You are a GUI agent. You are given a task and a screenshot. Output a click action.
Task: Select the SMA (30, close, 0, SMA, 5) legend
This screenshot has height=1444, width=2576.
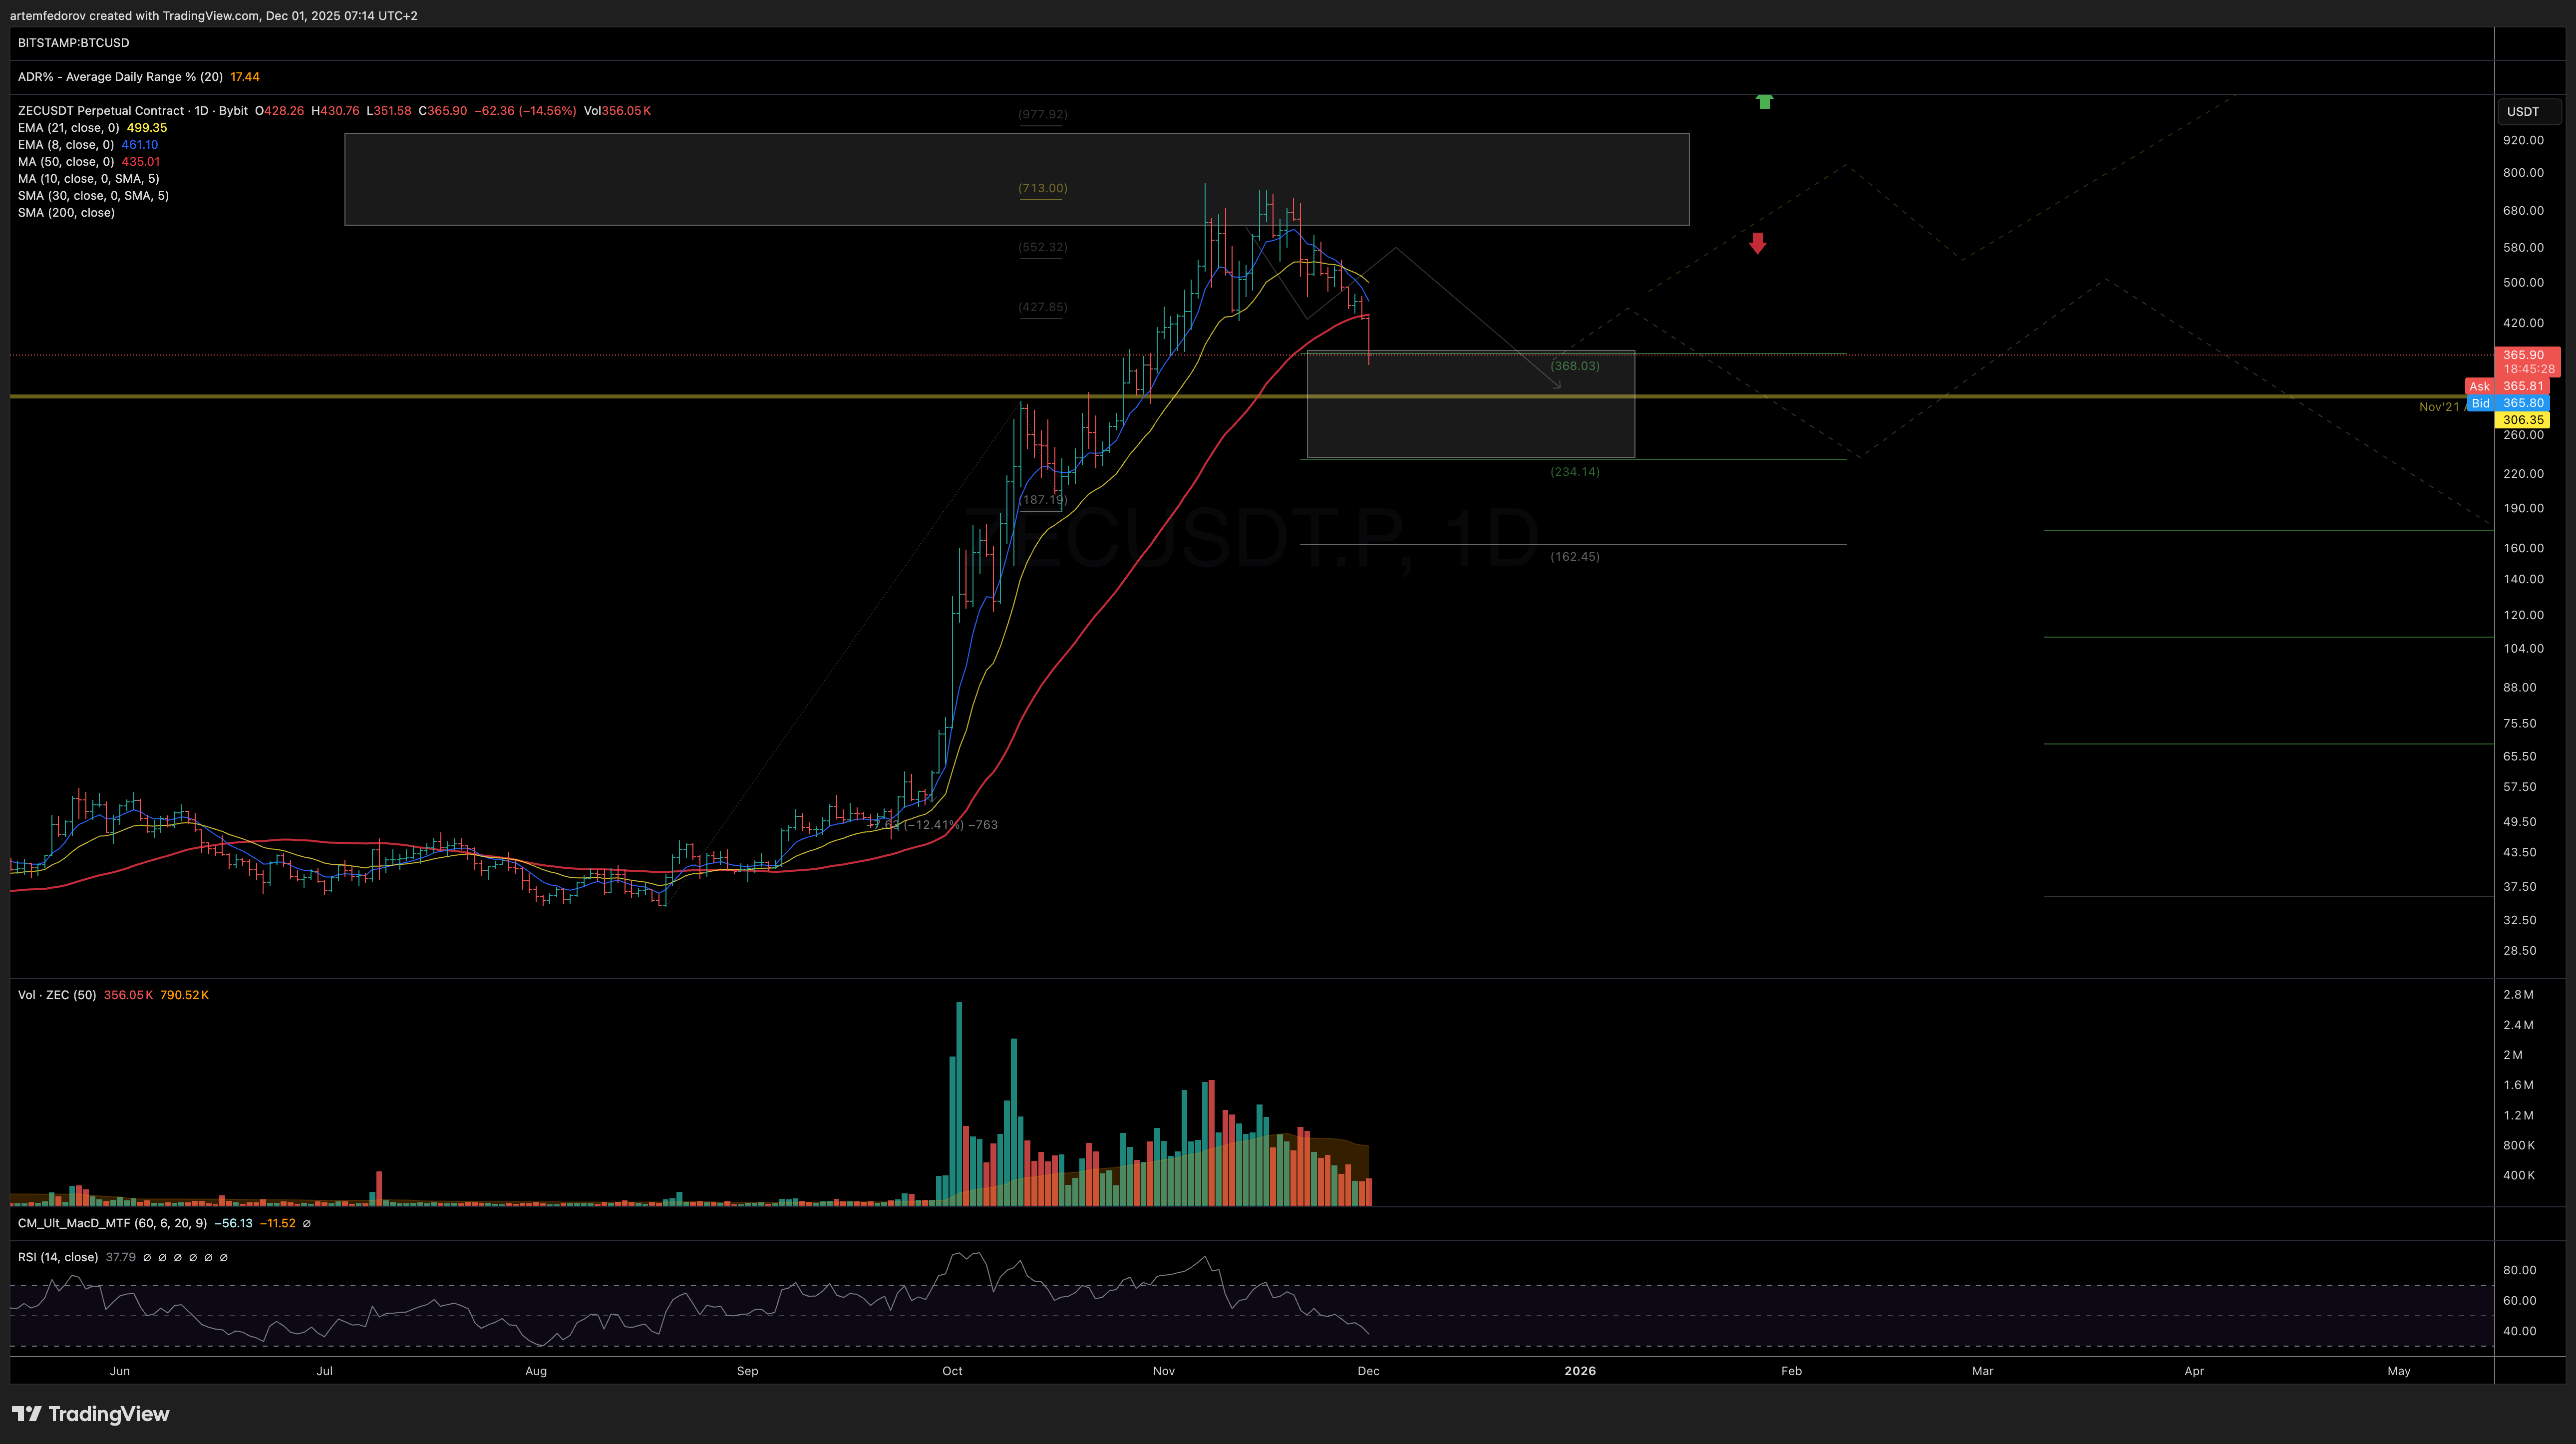tap(93, 196)
